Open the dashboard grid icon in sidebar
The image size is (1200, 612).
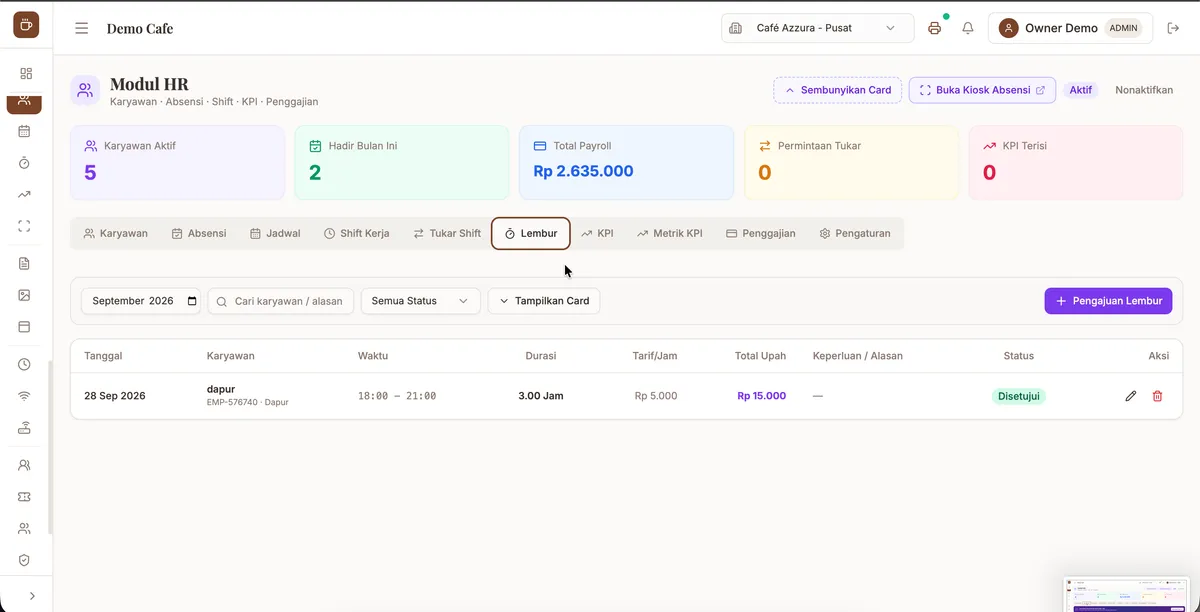[26, 73]
